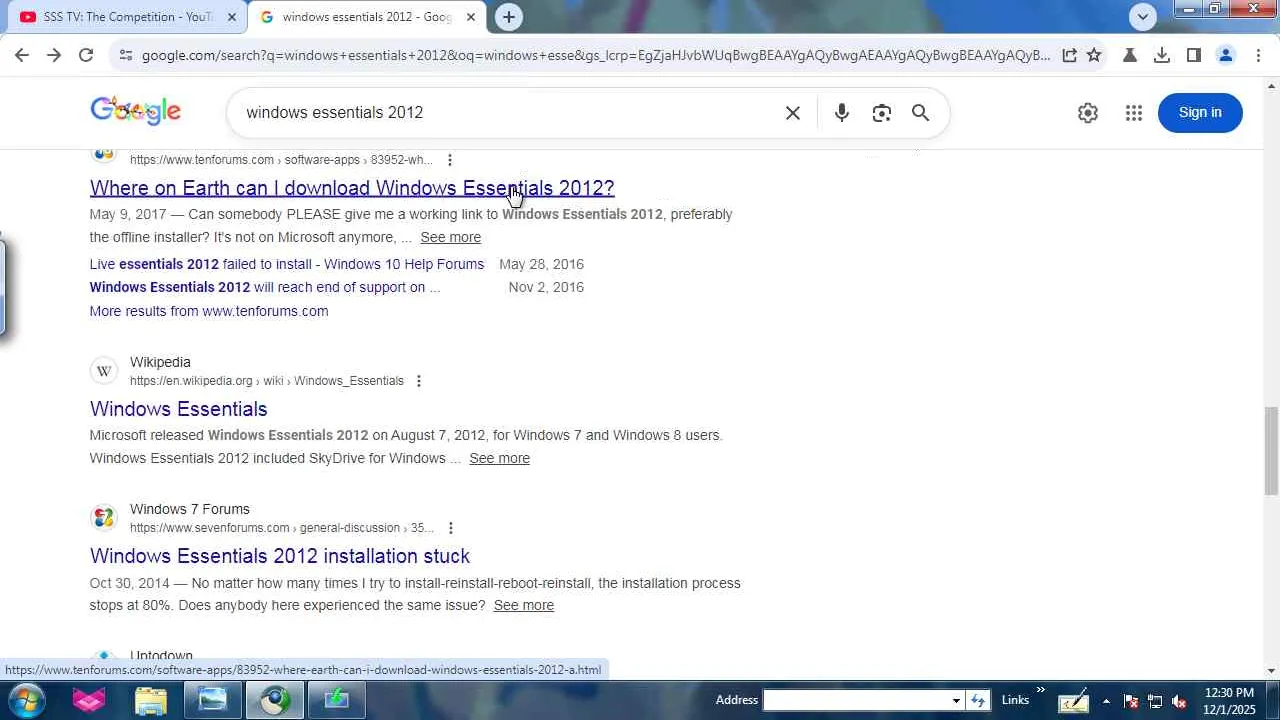
Task: Expand tenforums snippet with See more
Action: point(451,237)
